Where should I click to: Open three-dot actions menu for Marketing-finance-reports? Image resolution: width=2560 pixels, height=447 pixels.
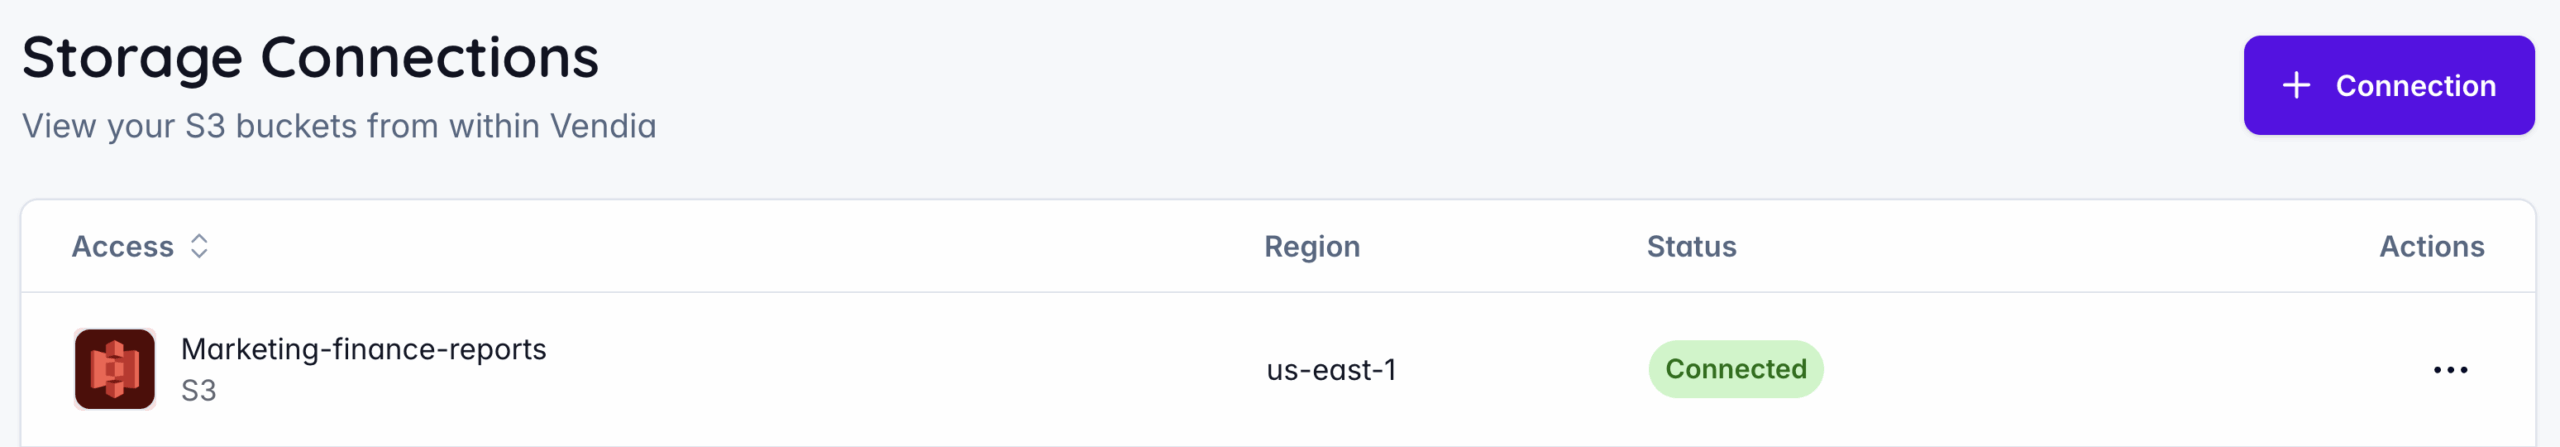tap(2449, 370)
